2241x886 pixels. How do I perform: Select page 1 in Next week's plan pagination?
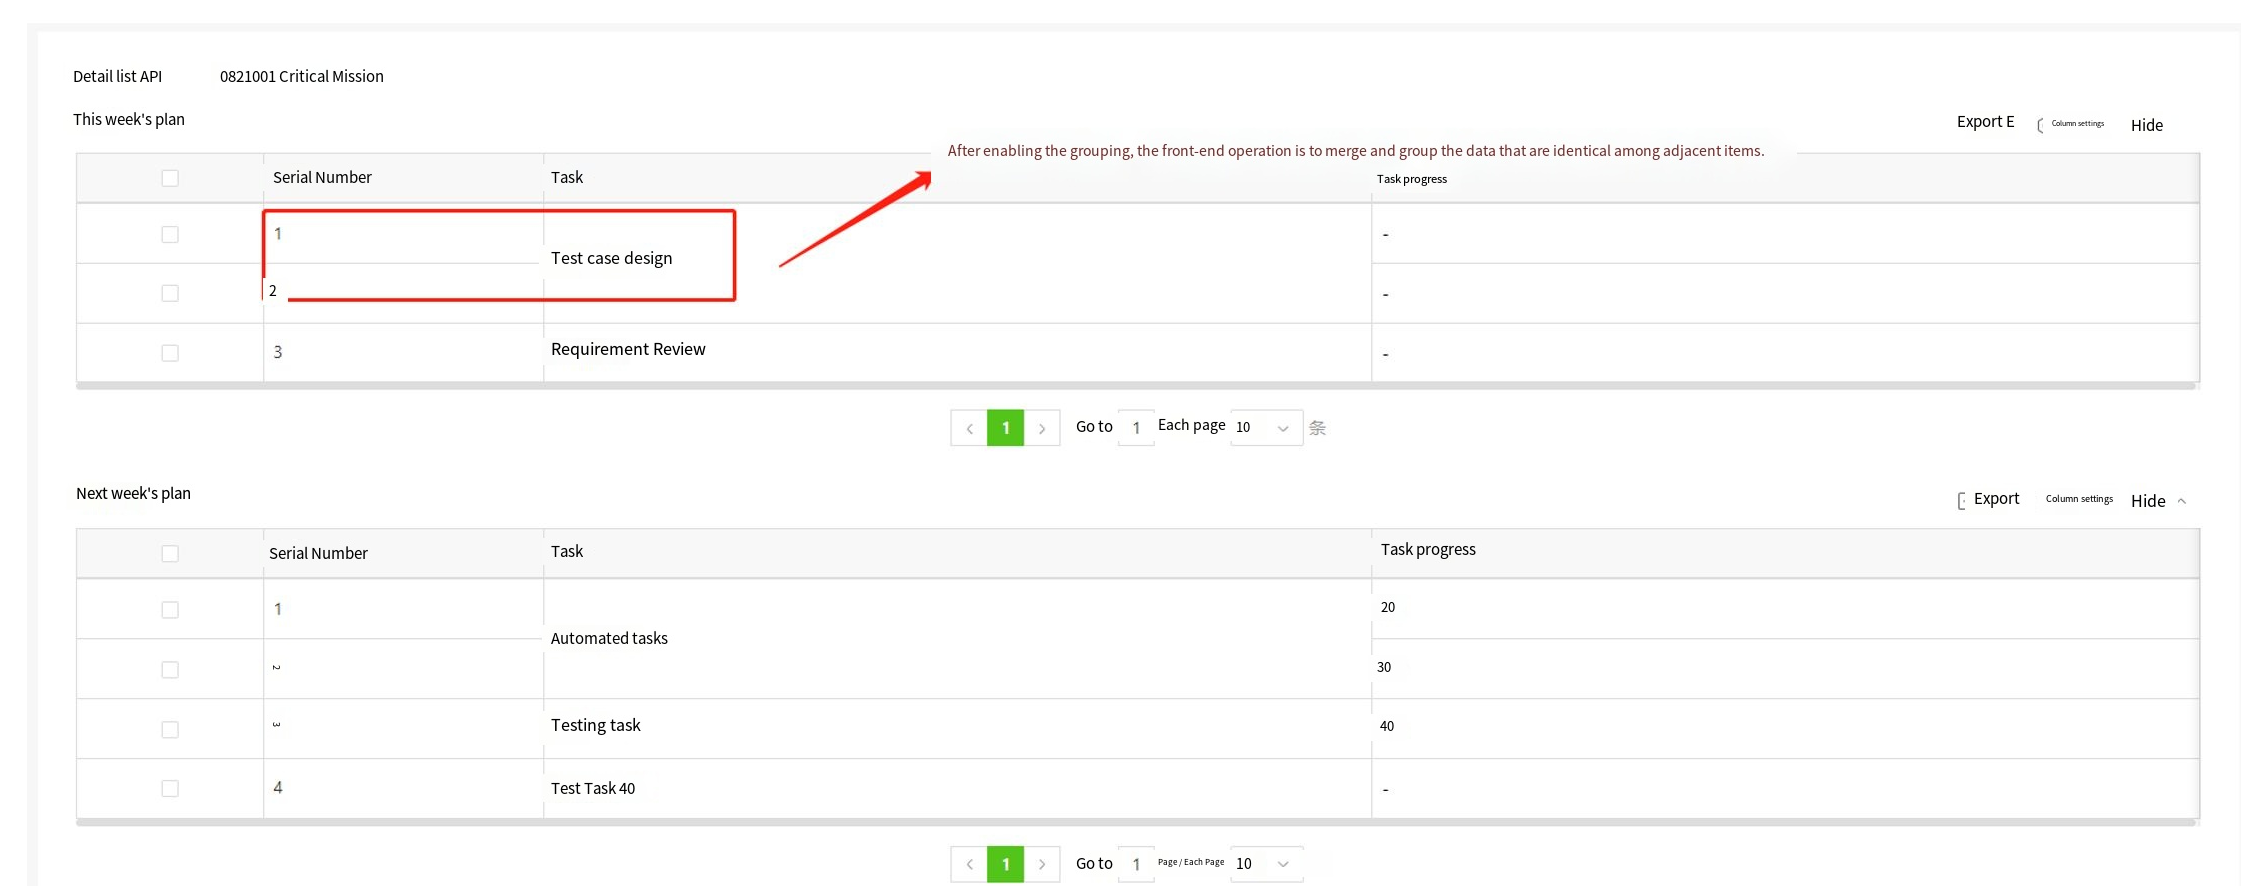click(x=1005, y=864)
